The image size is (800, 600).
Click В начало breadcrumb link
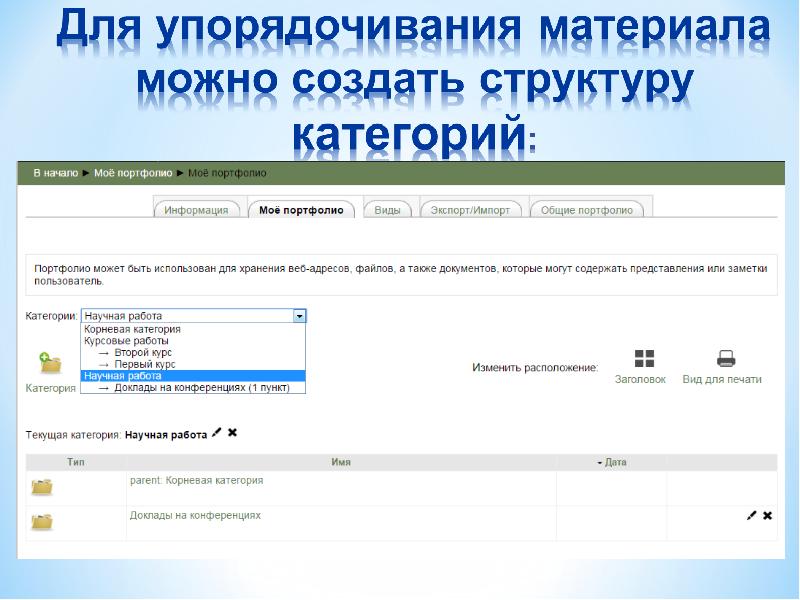pos(55,173)
